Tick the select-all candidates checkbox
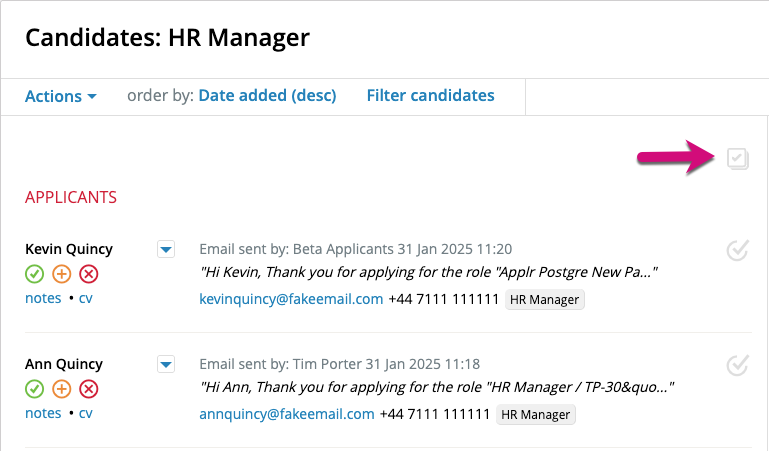Viewport: 769px width, 451px height. 738,159
